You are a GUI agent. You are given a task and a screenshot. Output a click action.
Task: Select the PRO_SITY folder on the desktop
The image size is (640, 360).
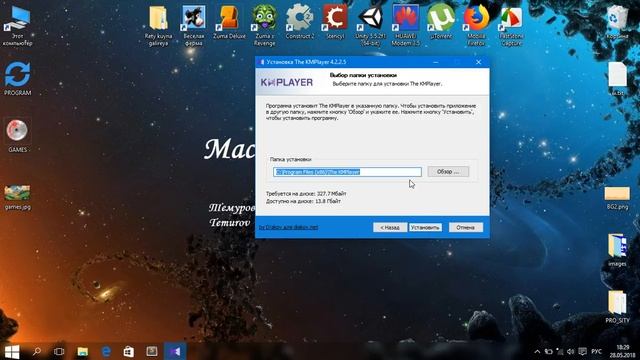(617, 307)
